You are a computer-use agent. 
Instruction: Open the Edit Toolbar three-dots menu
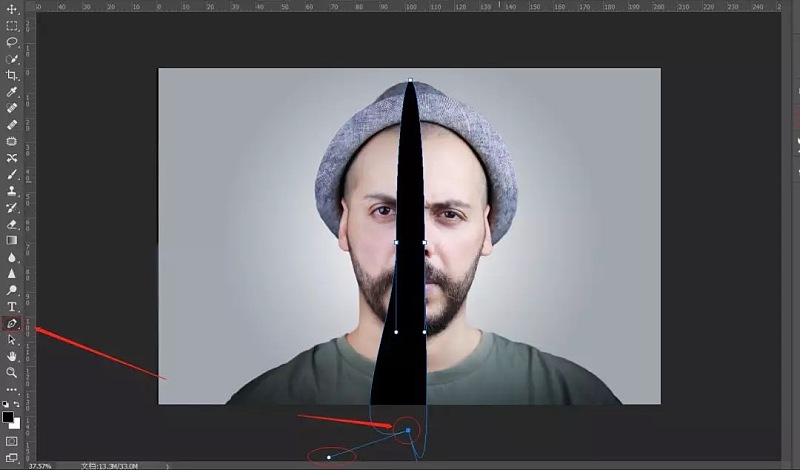(11, 389)
